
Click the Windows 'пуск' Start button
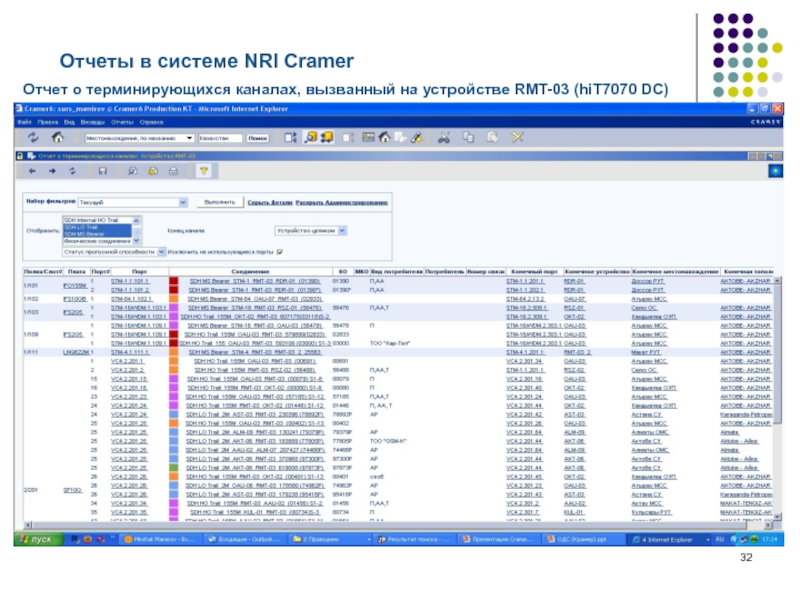tap(38, 541)
